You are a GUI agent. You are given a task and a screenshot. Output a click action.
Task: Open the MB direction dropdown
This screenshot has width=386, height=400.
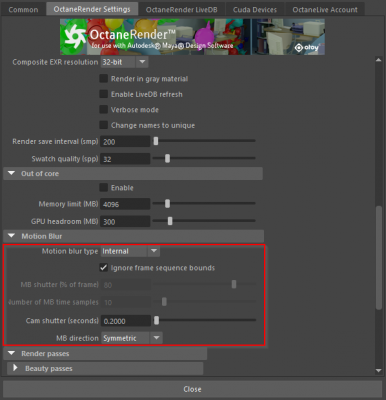click(132, 338)
